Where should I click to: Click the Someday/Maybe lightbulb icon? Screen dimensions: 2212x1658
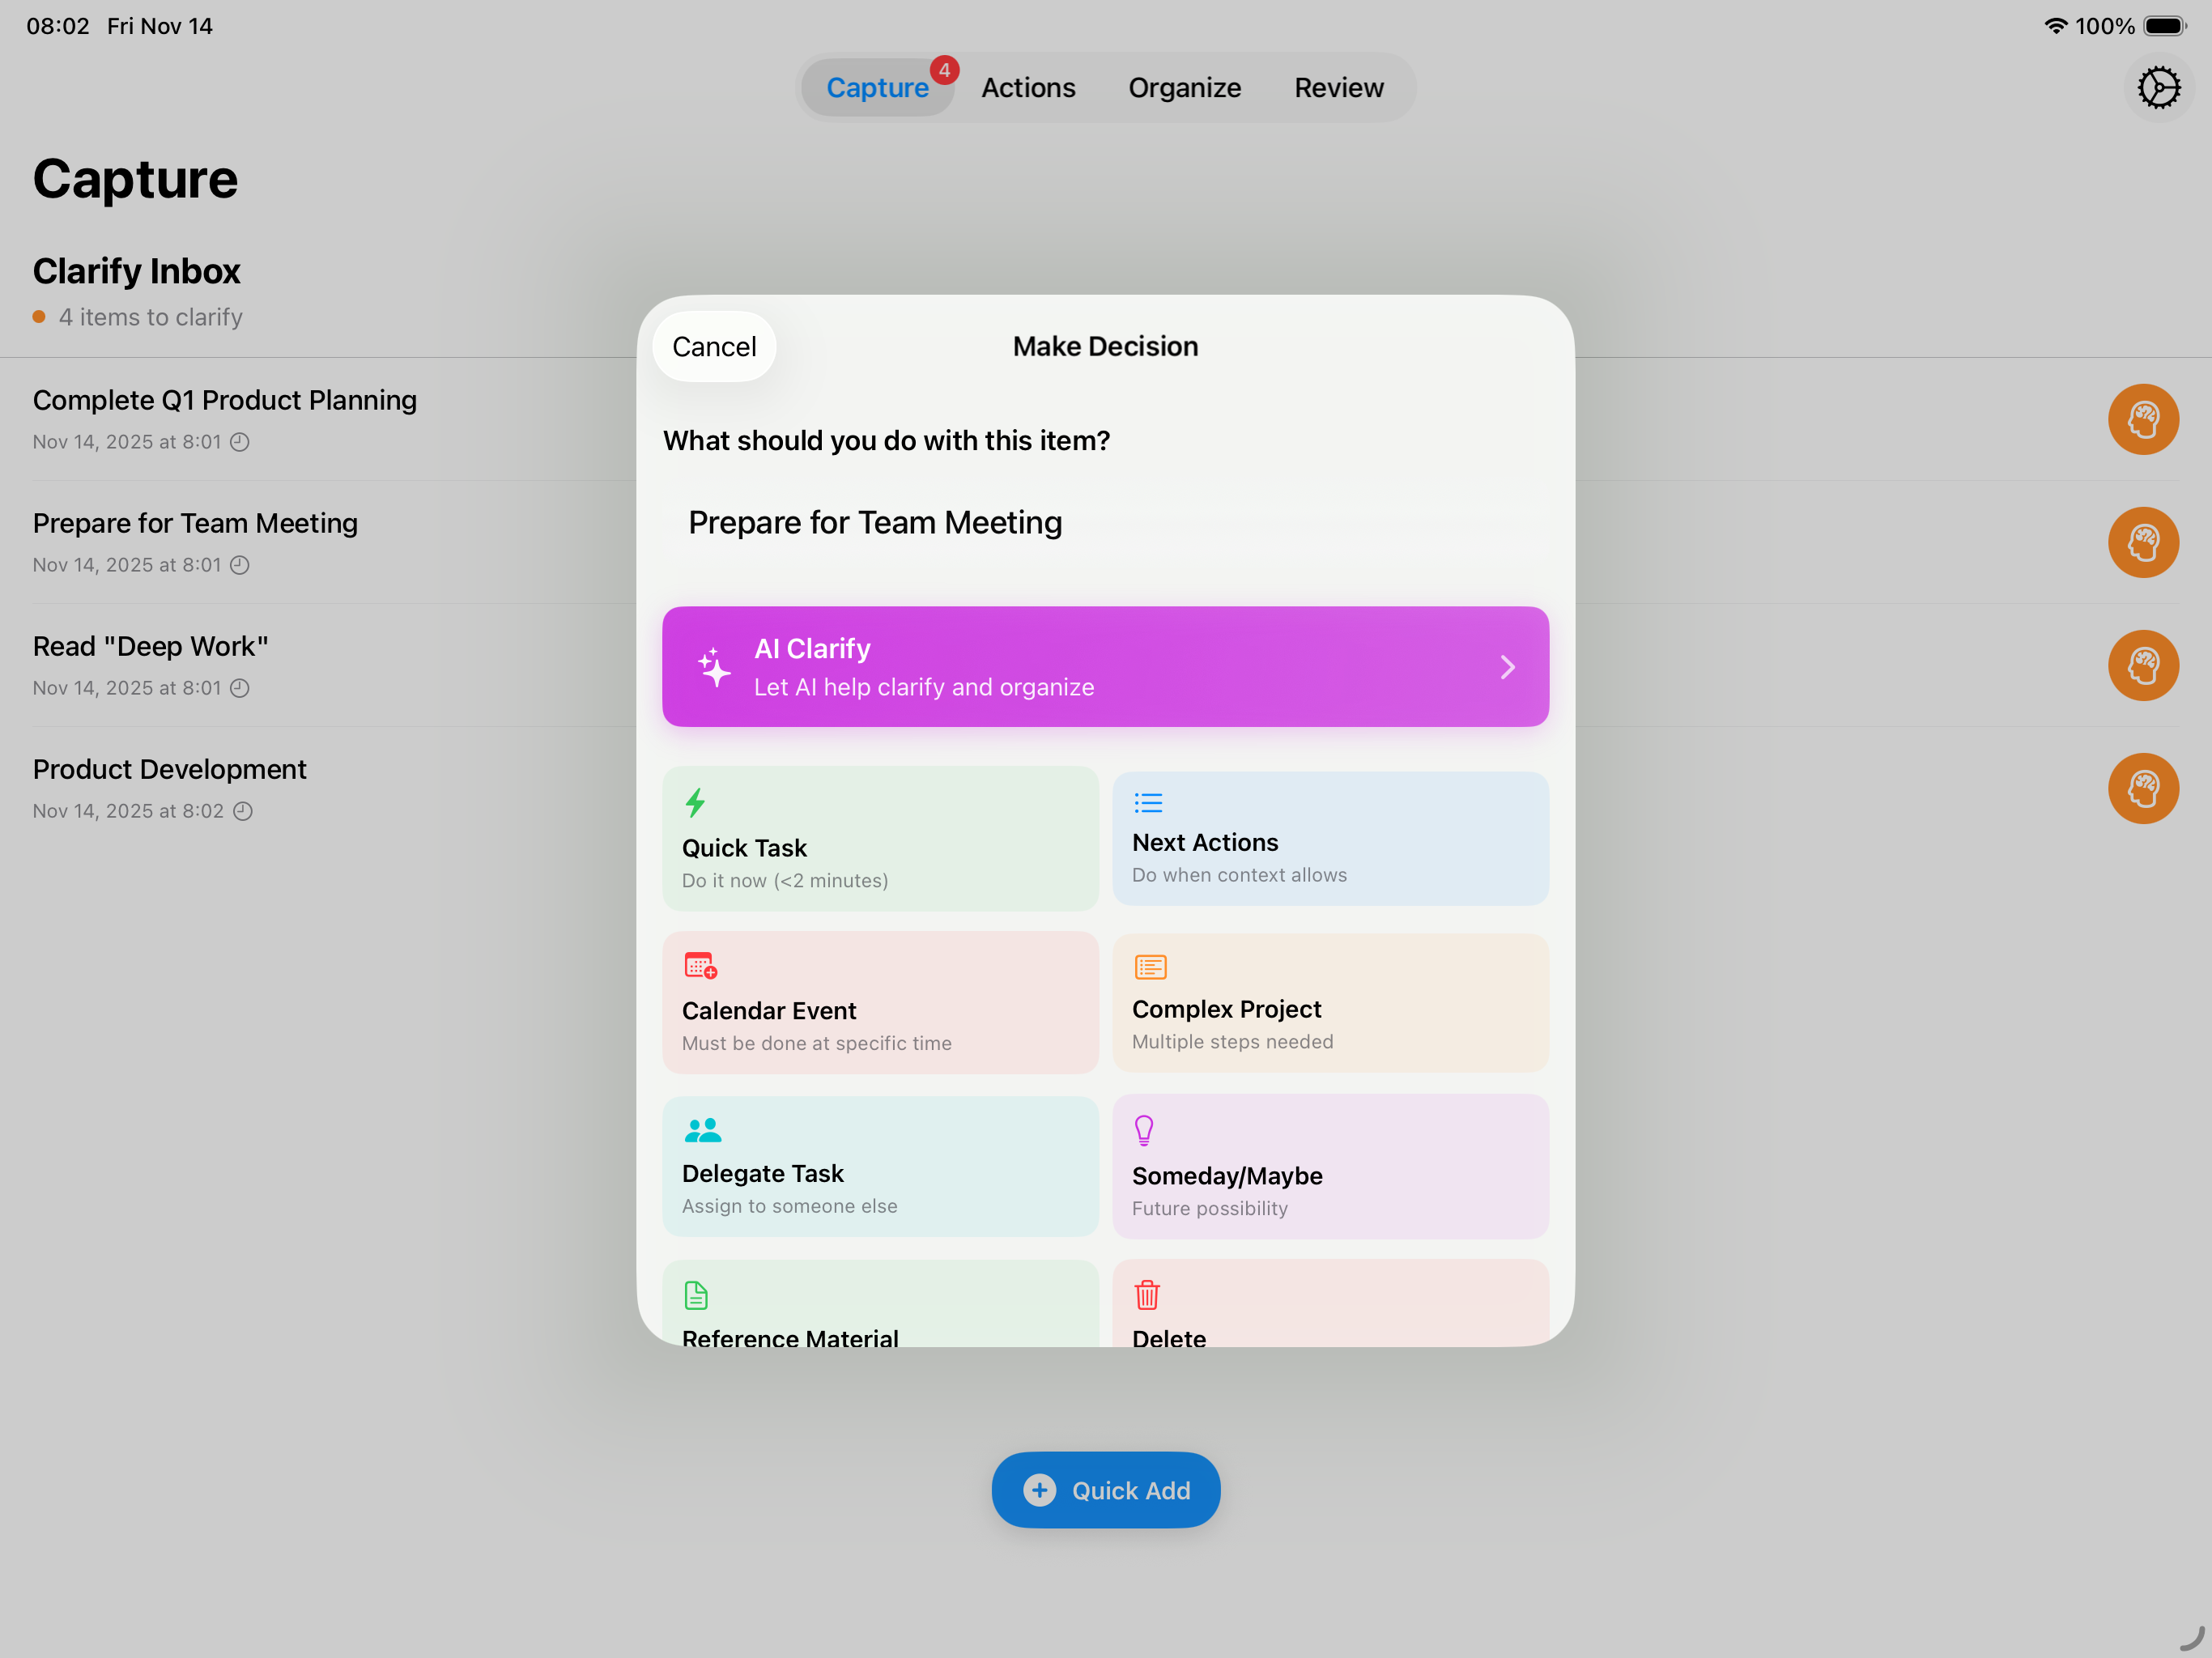(x=1144, y=1130)
